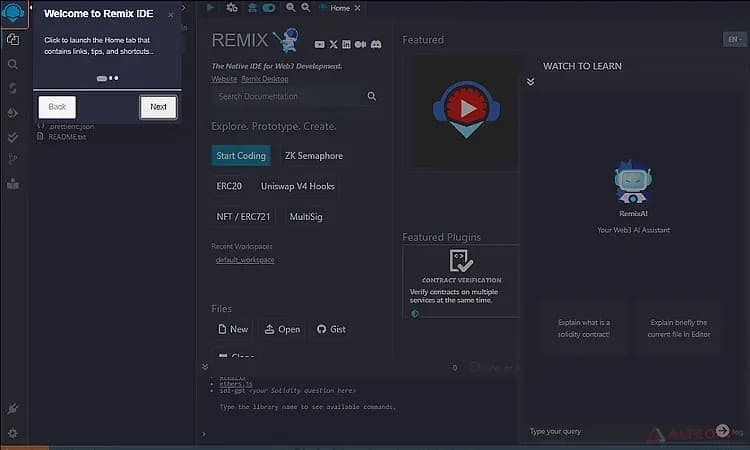The height and width of the screenshot is (450, 750).
Task: Open the Remix X (Twitter) icon
Action: (333, 44)
